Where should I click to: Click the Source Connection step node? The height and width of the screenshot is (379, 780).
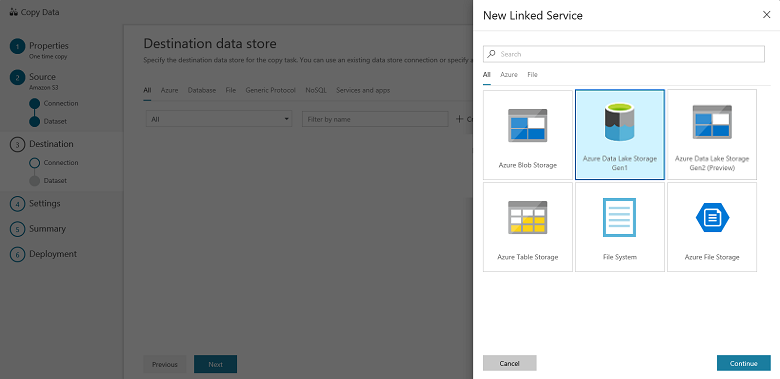tap(34, 103)
